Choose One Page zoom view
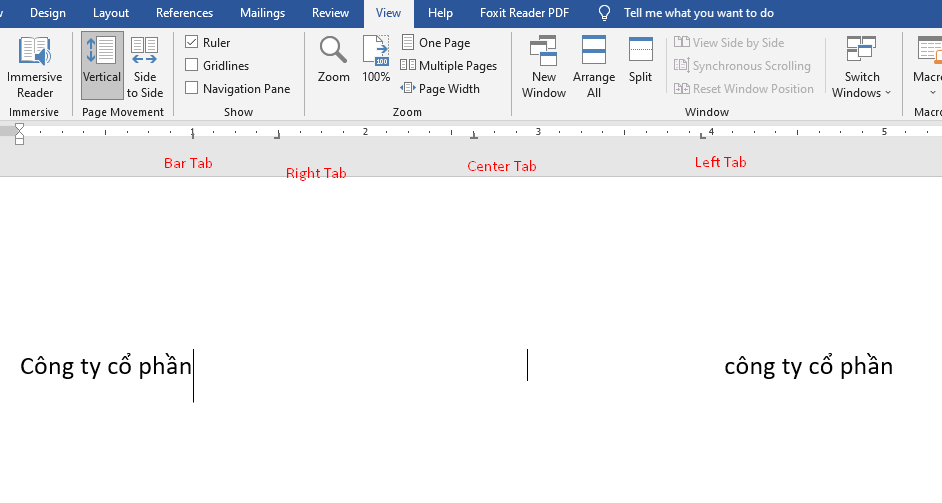The width and height of the screenshot is (942, 503). click(436, 43)
